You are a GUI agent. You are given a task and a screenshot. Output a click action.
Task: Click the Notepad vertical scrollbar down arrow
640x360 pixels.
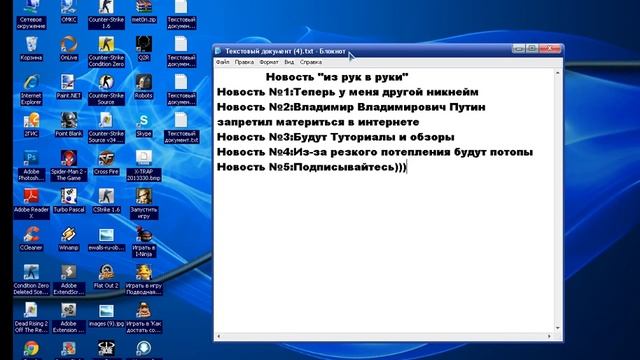(x=558, y=328)
